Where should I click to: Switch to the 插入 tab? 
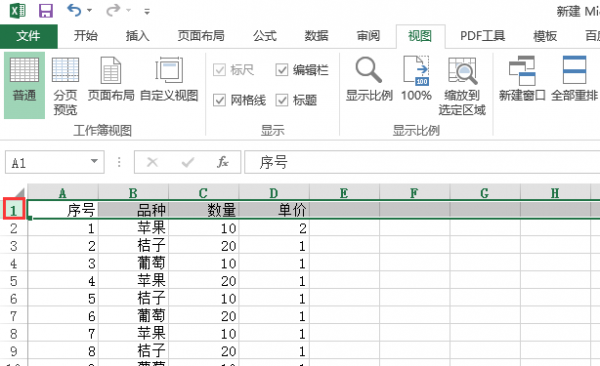point(137,36)
